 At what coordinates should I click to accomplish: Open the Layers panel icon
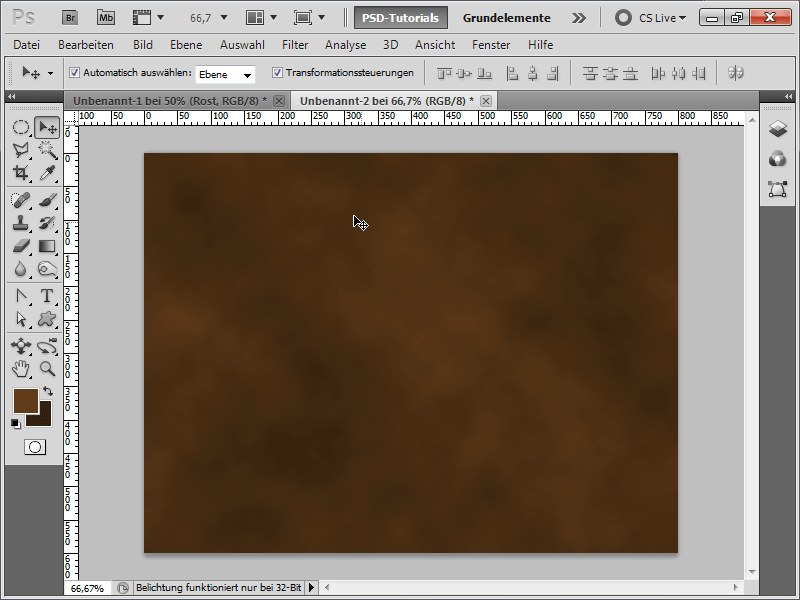pyautogui.click(x=778, y=129)
